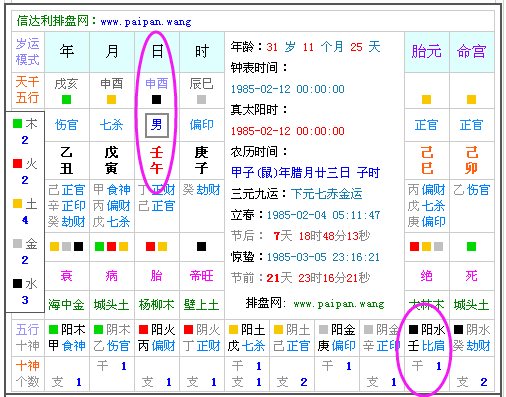Screen dimensions: 506x397
Task: Select the orange 己巳 pillar under 胎元
Action: [427, 160]
